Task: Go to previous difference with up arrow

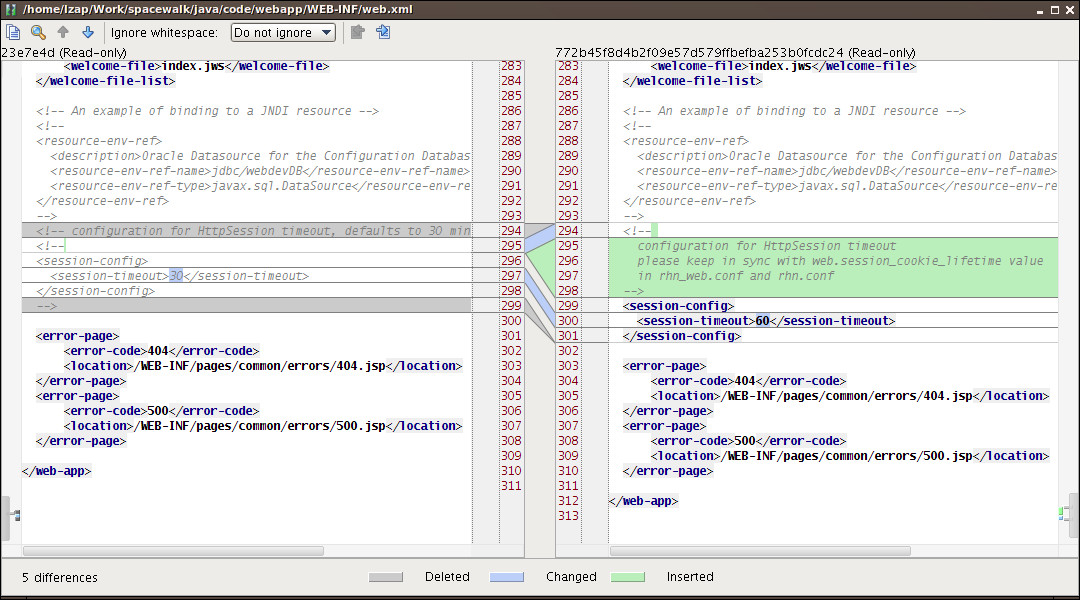Action: (63, 32)
